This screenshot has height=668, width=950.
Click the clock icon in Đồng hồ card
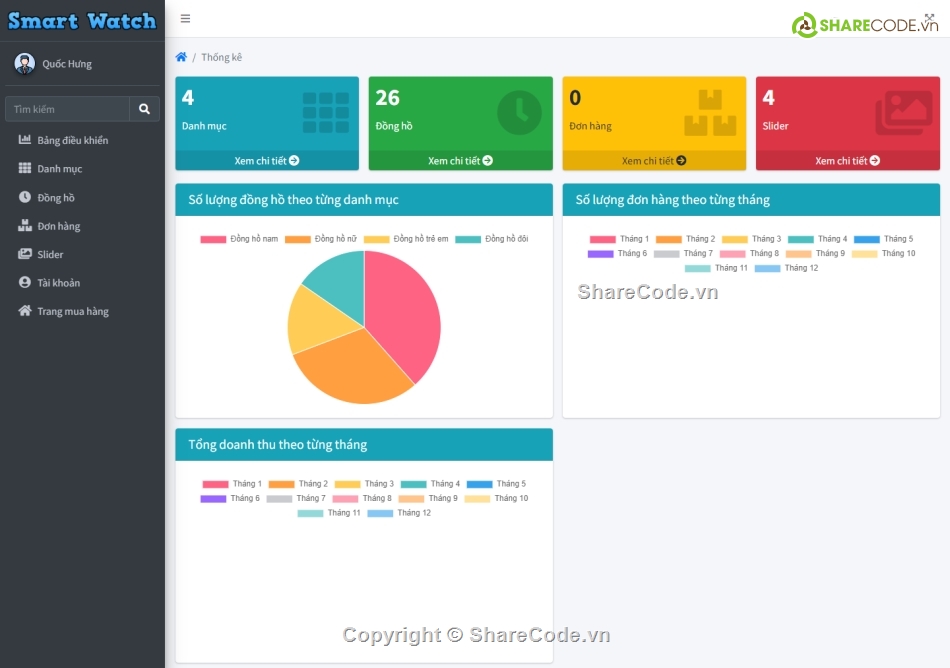point(519,112)
